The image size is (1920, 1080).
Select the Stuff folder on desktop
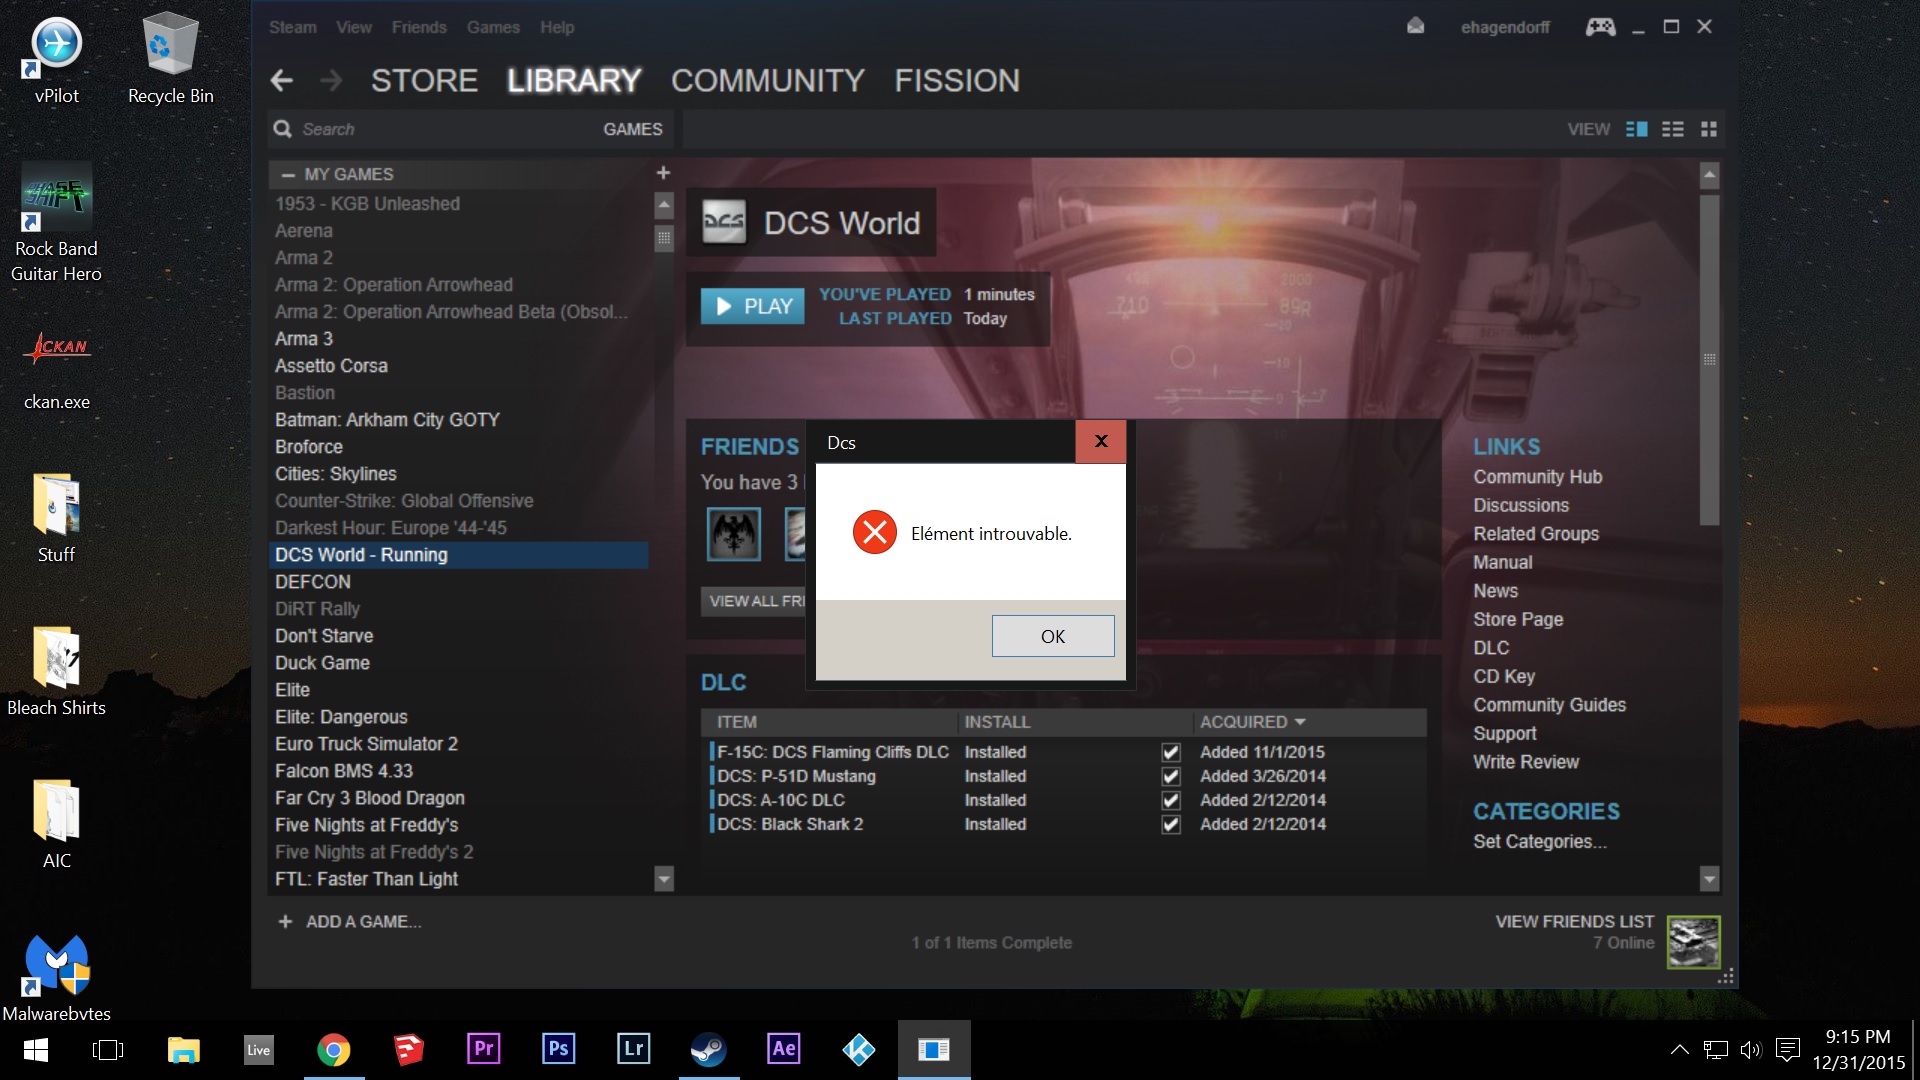(x=56, y=518)
